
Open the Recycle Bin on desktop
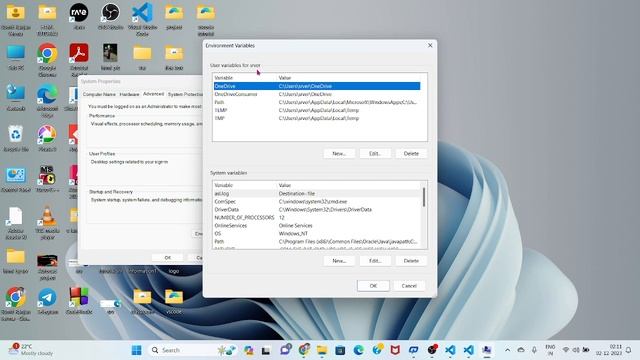pos(16,138)
